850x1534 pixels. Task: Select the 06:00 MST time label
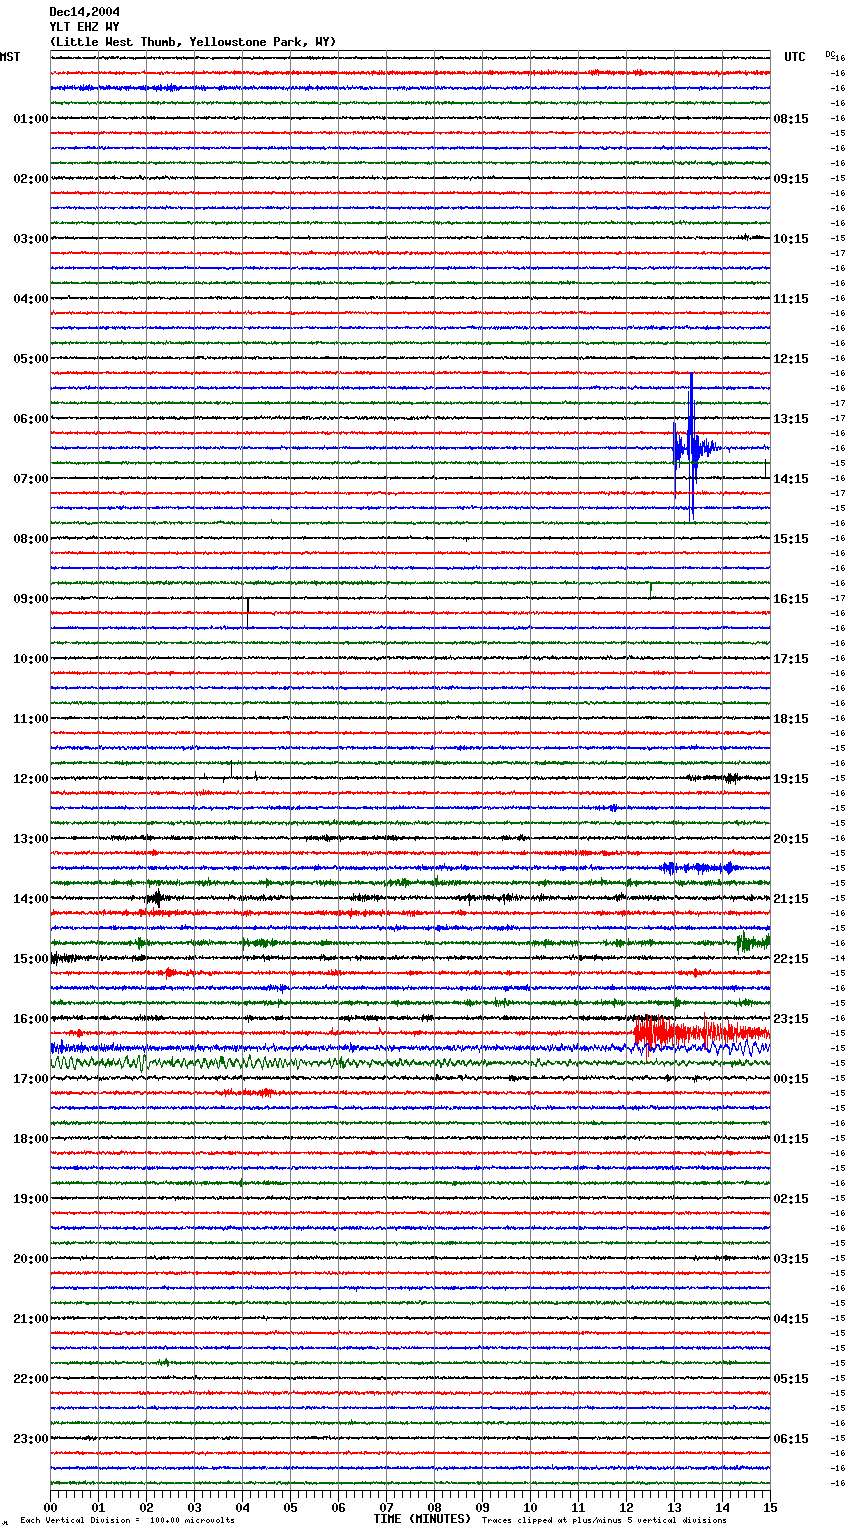pos(31,419)
